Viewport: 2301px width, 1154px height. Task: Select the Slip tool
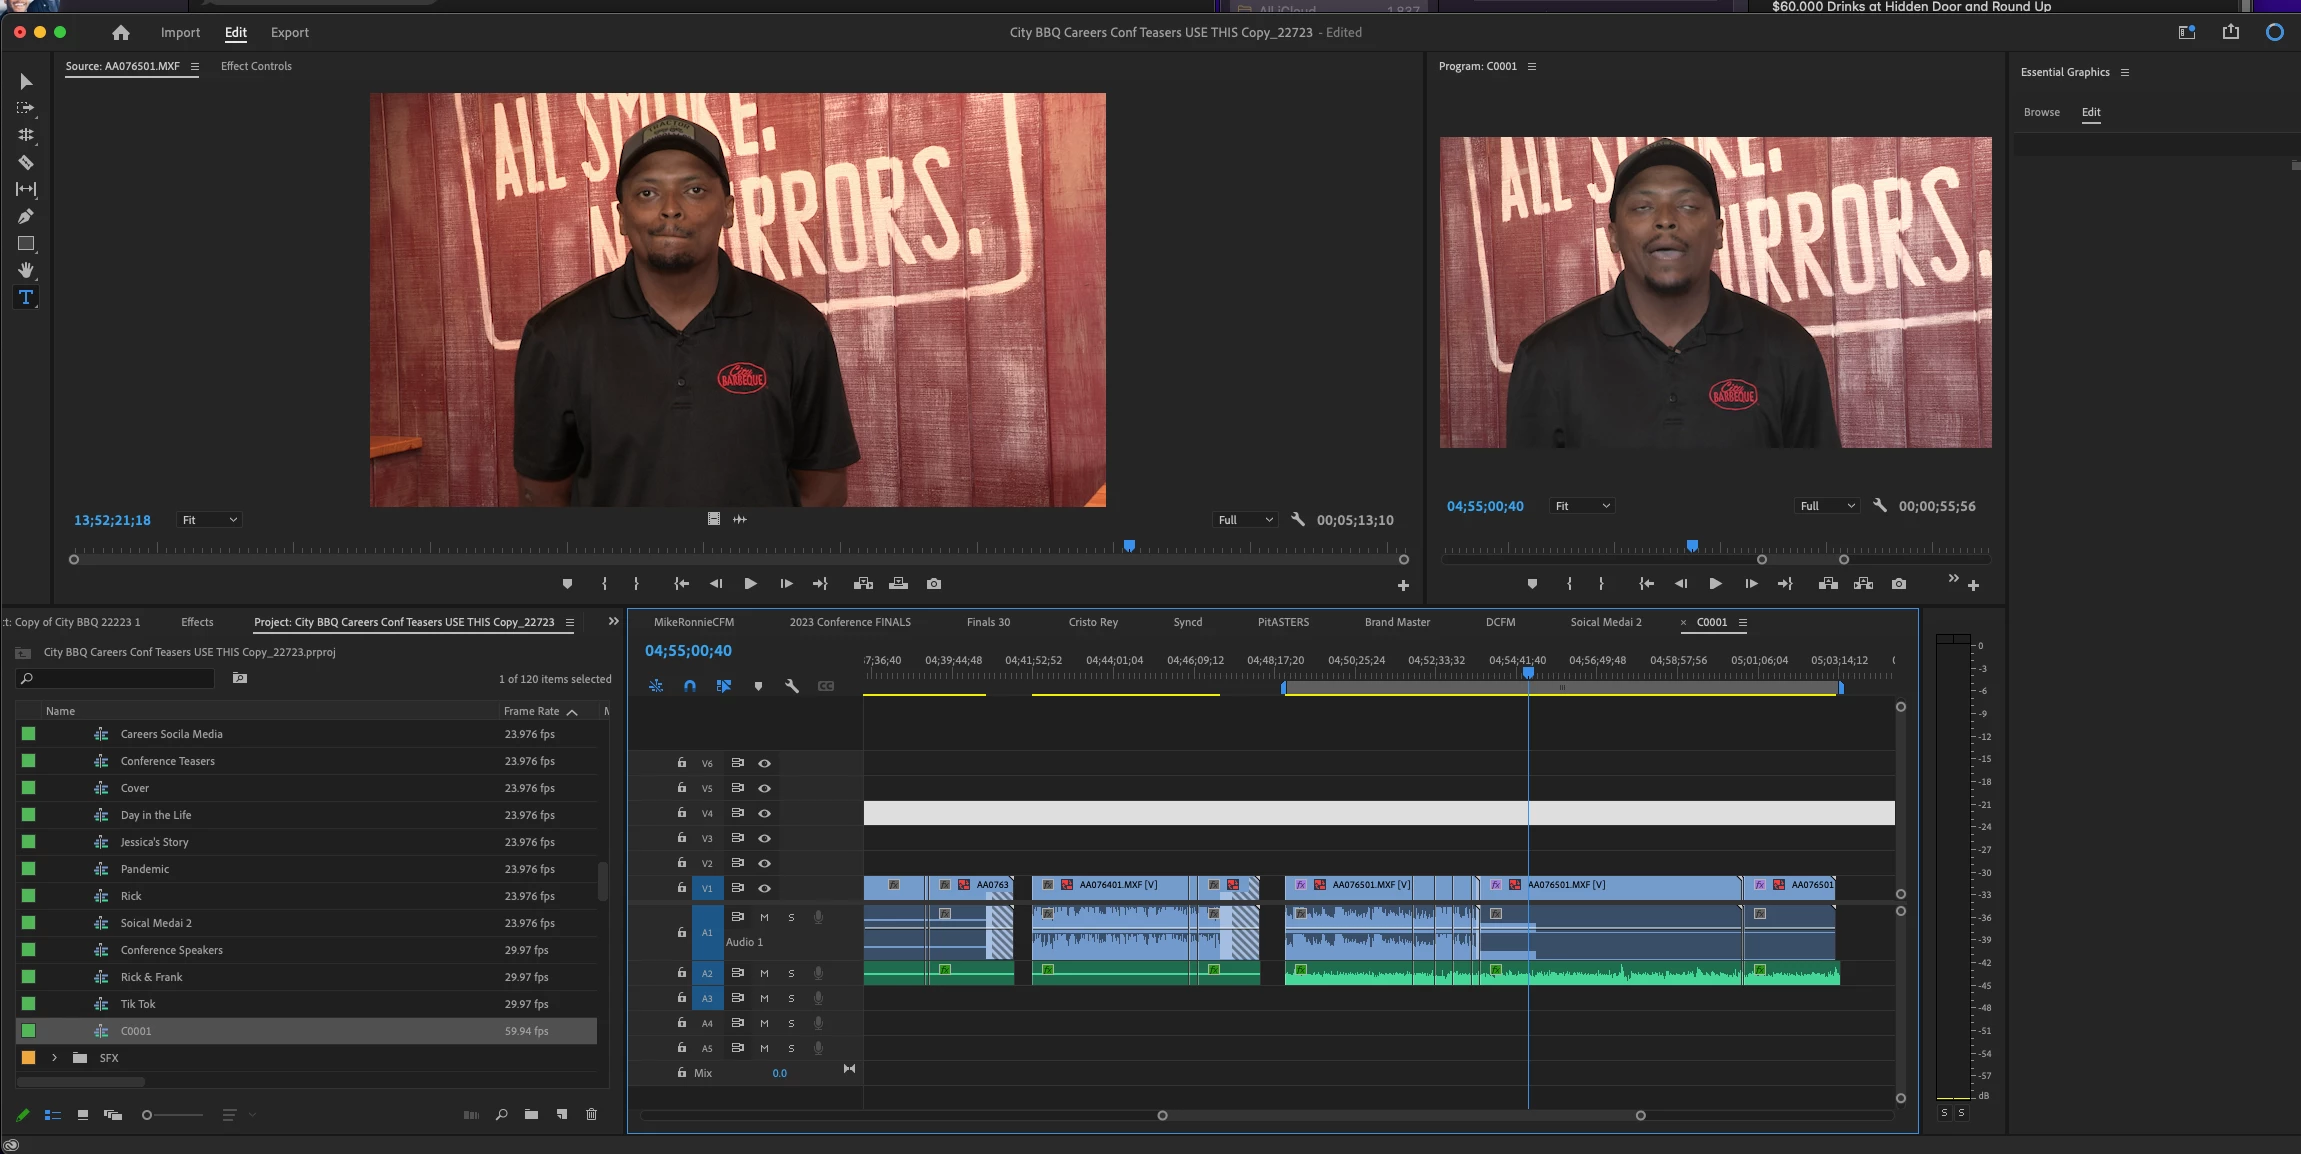26,189
